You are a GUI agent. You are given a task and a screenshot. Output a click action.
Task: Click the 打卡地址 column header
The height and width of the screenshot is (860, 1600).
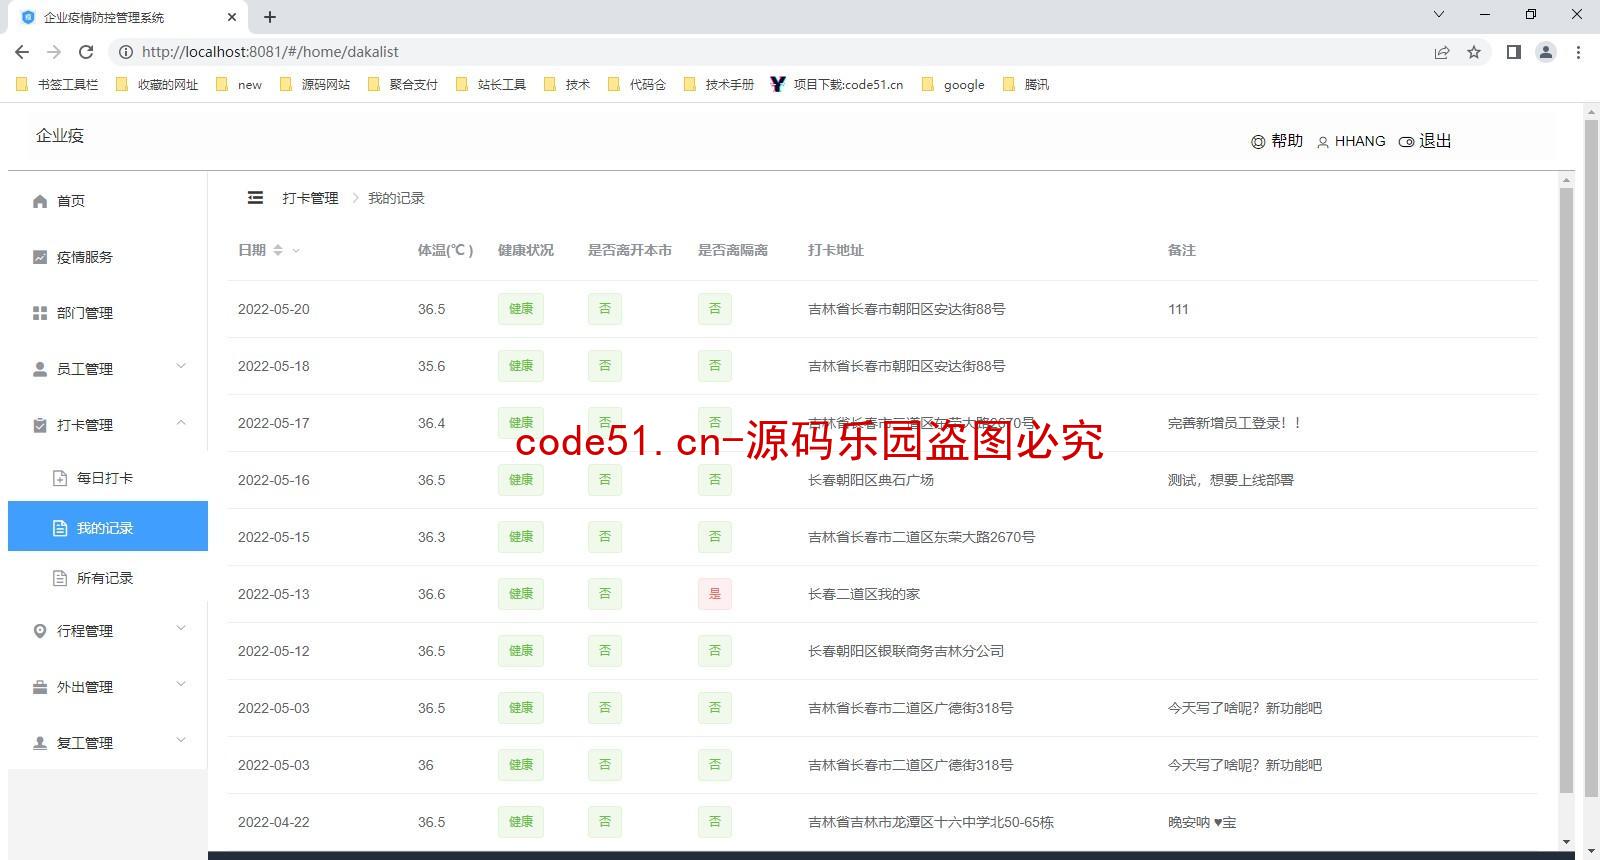point(836,250)
